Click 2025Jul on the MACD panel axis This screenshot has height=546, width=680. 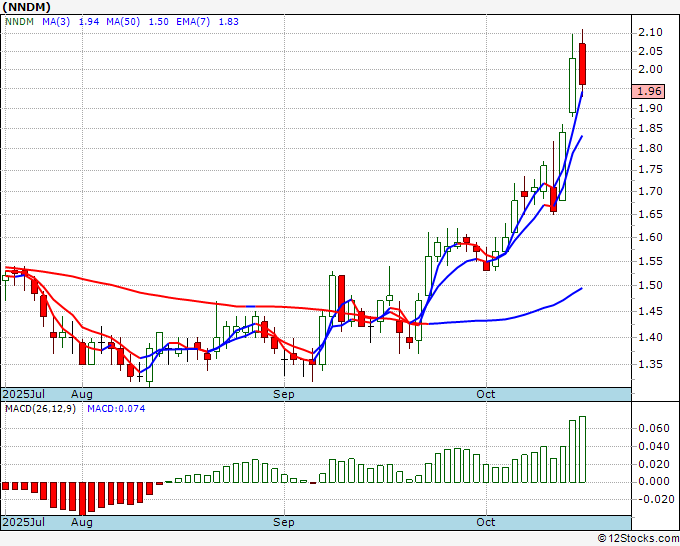(24, 522)
